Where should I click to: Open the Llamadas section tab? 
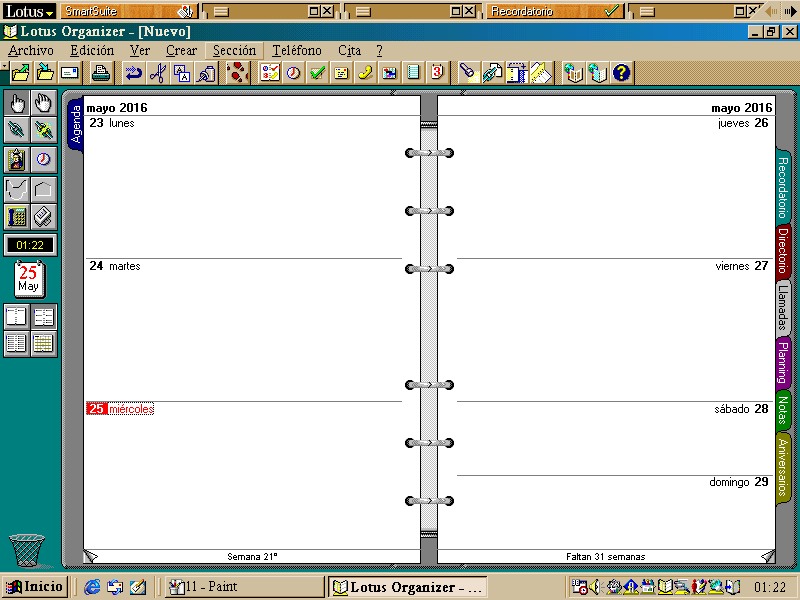(x=783, y=308)
